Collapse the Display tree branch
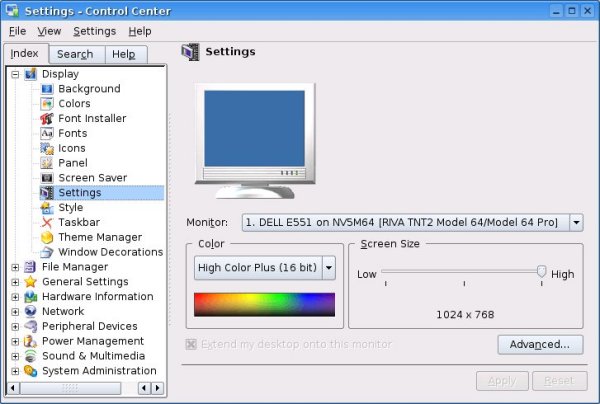Viewport: 600px width, 404px height. click(15, 74)
